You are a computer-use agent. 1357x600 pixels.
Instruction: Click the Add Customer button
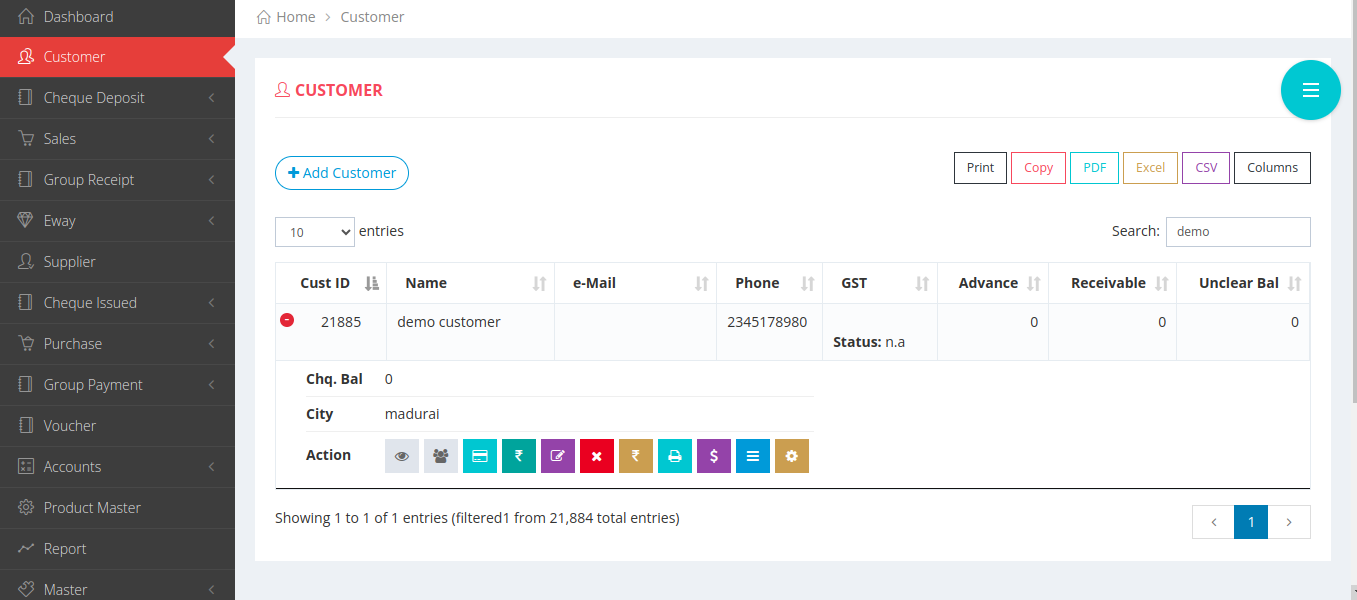(342, 173)
